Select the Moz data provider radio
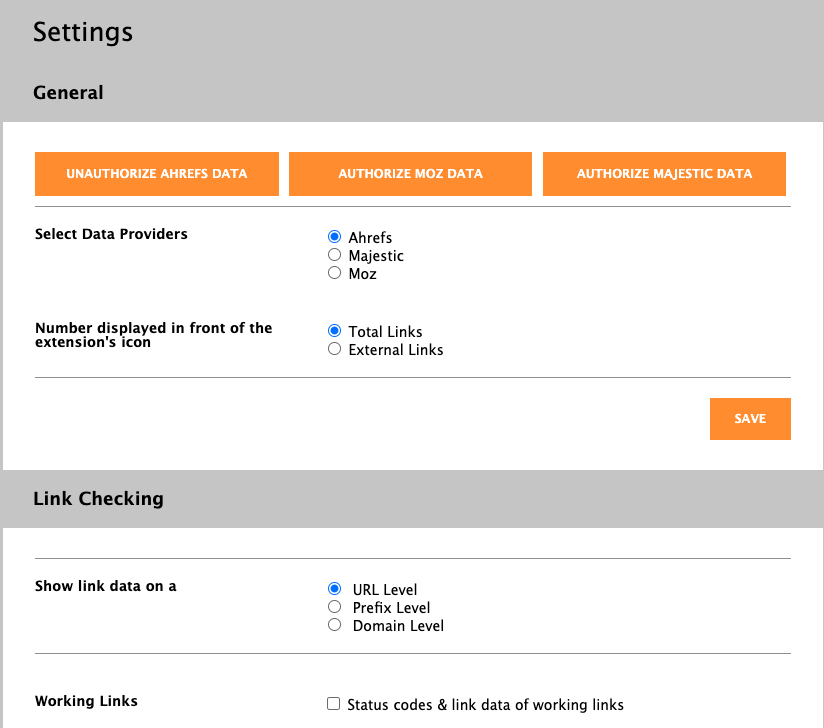Screen dimensions: 824x728 click(x=335, y=273)
